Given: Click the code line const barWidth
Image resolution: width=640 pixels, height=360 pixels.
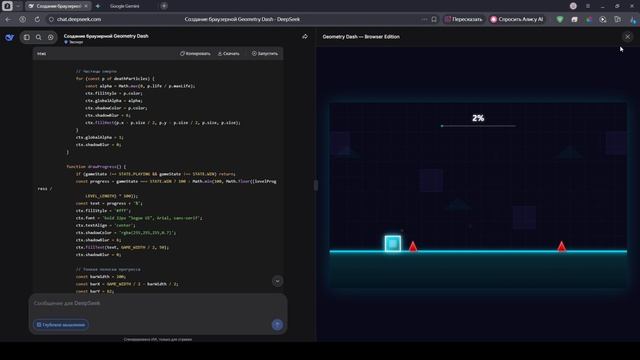Looking at the screenshot, I should [100, 277].
